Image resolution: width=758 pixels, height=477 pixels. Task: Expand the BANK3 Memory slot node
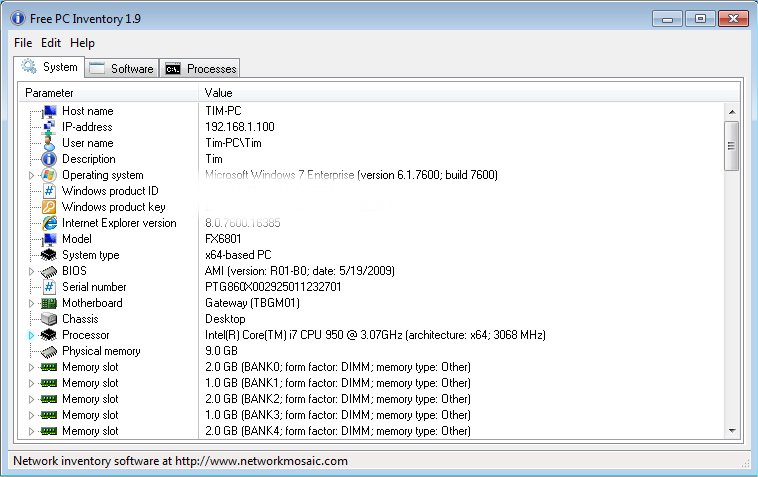tap(31, 415)
